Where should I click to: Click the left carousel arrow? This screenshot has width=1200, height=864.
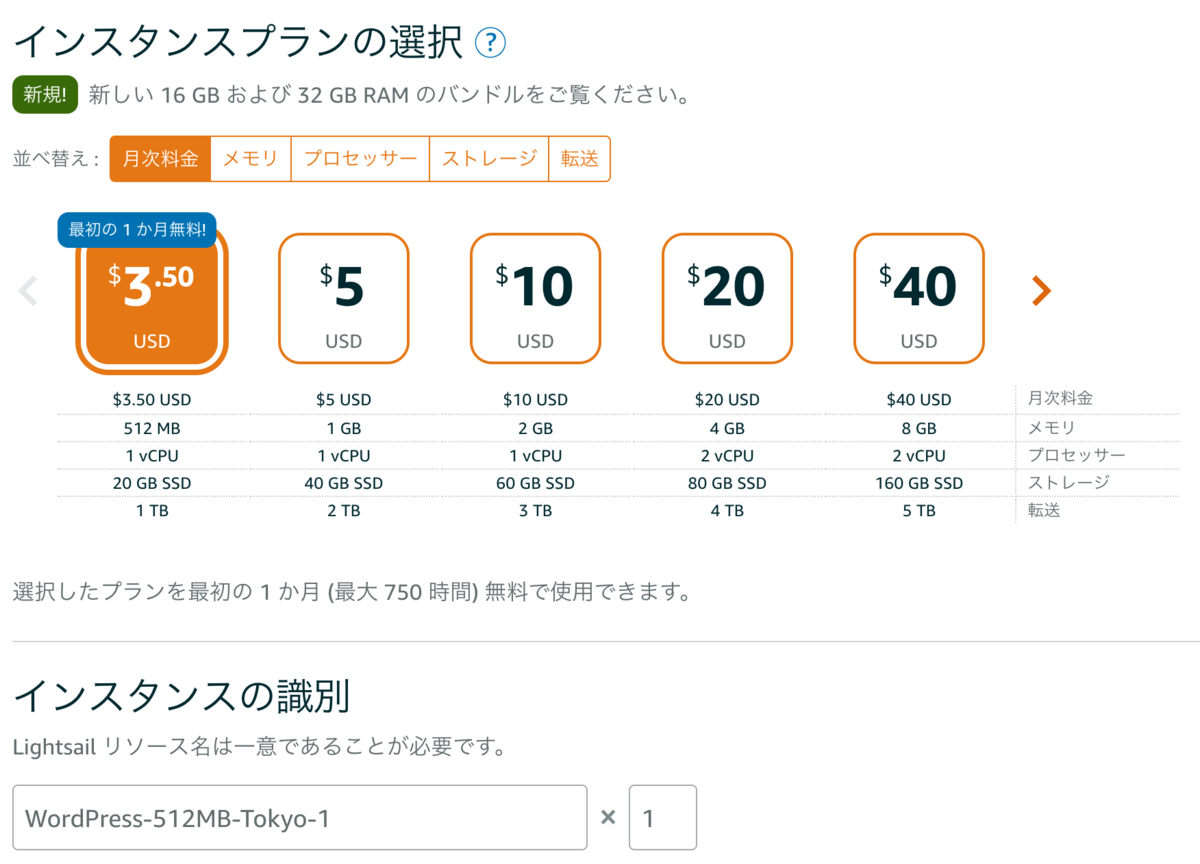27,291
